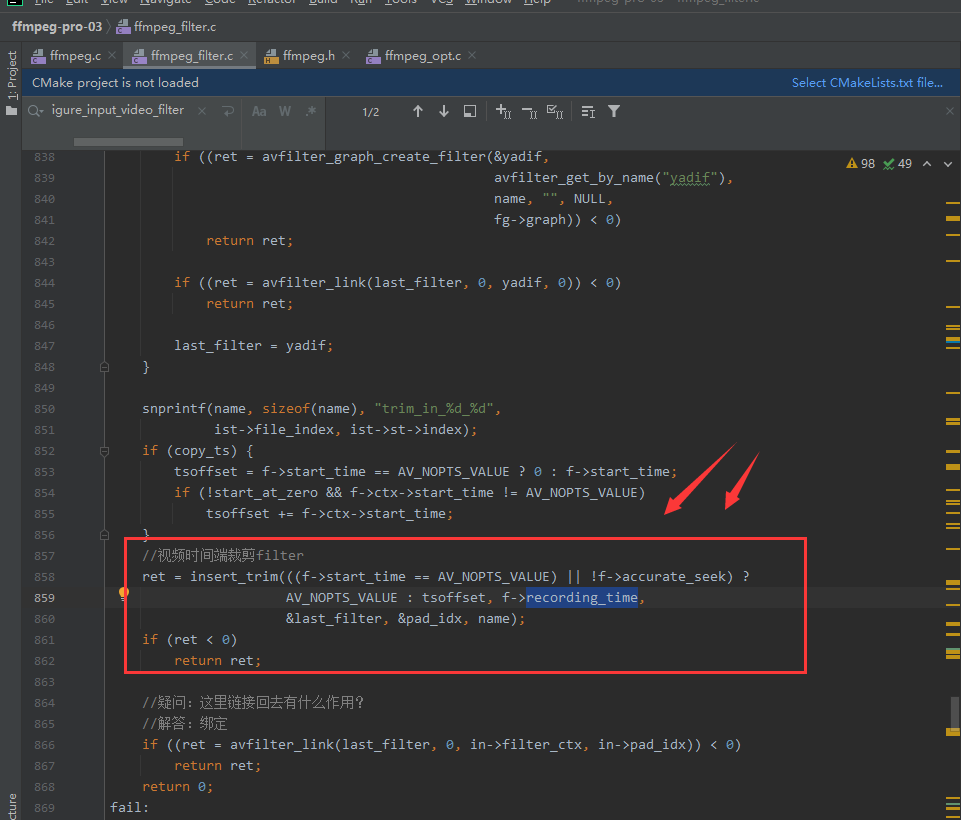Open the 1: Project tool window
The image size is (961, 820).
(x=11, y=75)
